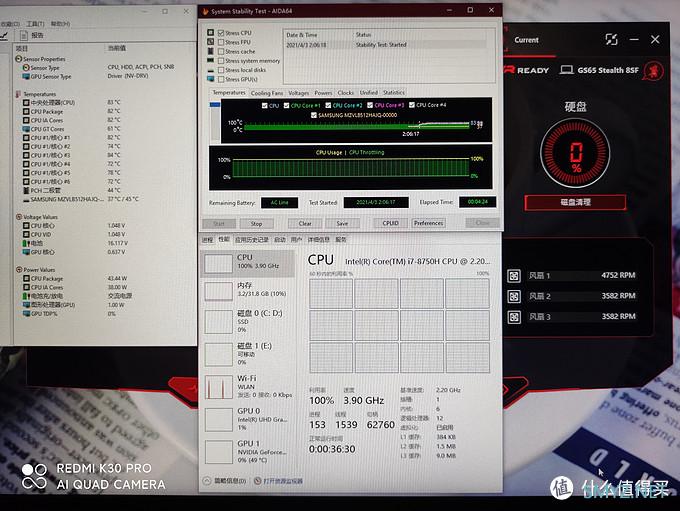
Task: Open the 报告 report tool in AIDA64 toolbar
Action: tap(32, 35)
